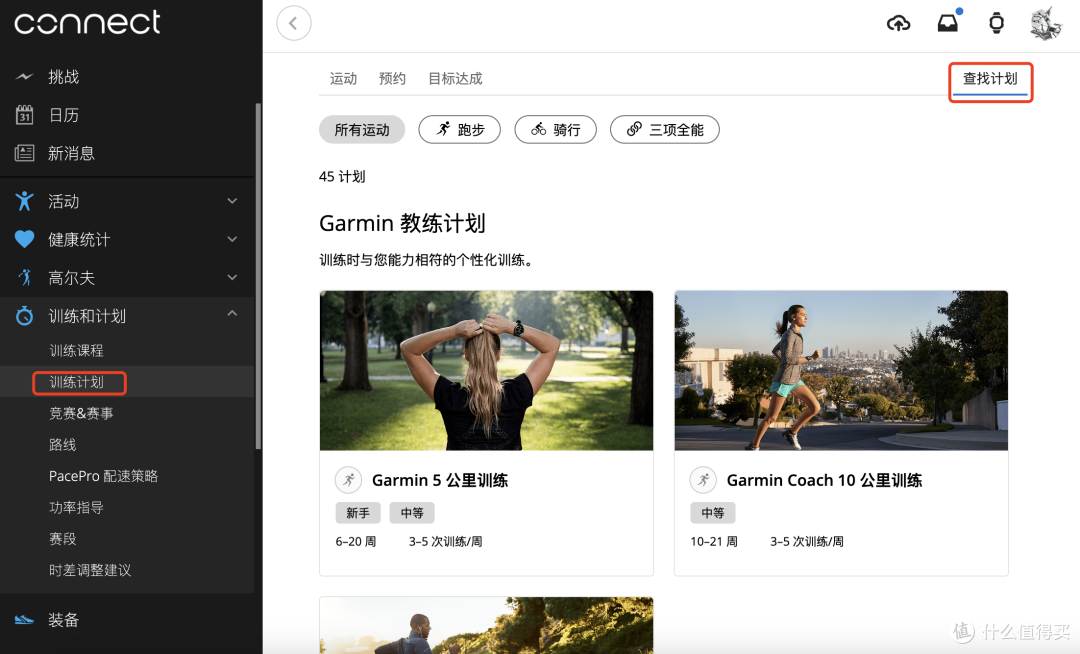Click the 新手 tag on 5 公里 card
The image size is (1080, 654).
click(x=358, y=513)
